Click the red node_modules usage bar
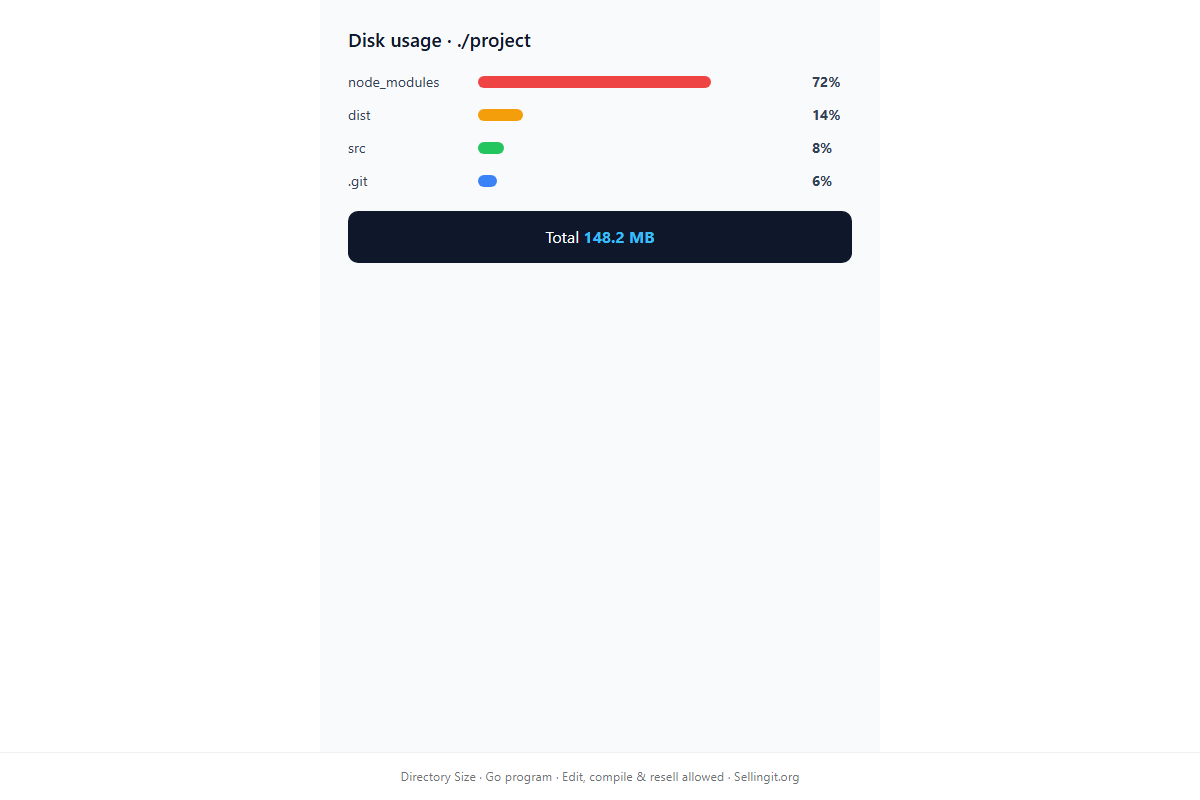This screenshot has height=800, width=1200. (x=594, y=82)
